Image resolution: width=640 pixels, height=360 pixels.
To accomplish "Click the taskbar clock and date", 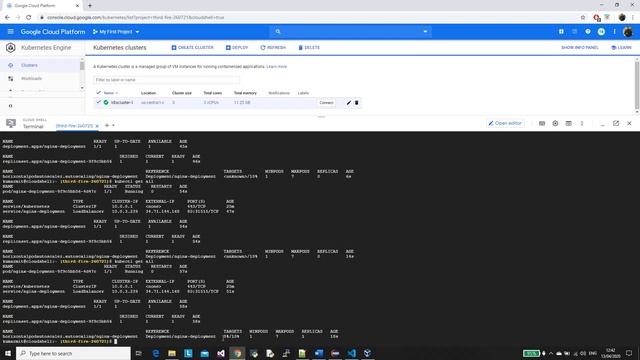I will (x=611, y=353).
